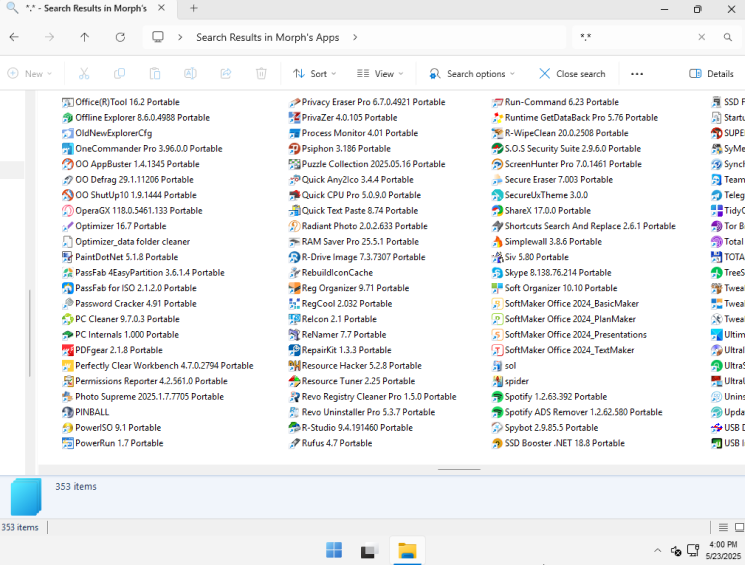745x565 pixels.
Task: Click the navigation pane vertical scrollbar
Action: (x=29, y=333)
